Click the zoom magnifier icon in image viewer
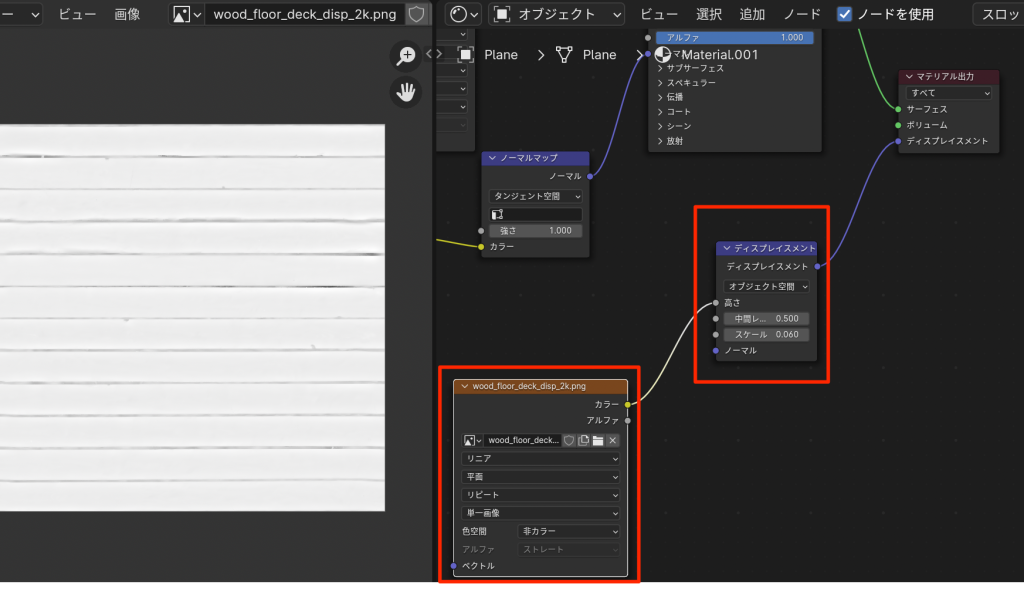The height and width of the screenshot is (608, 1024). [x=406, y=56]
